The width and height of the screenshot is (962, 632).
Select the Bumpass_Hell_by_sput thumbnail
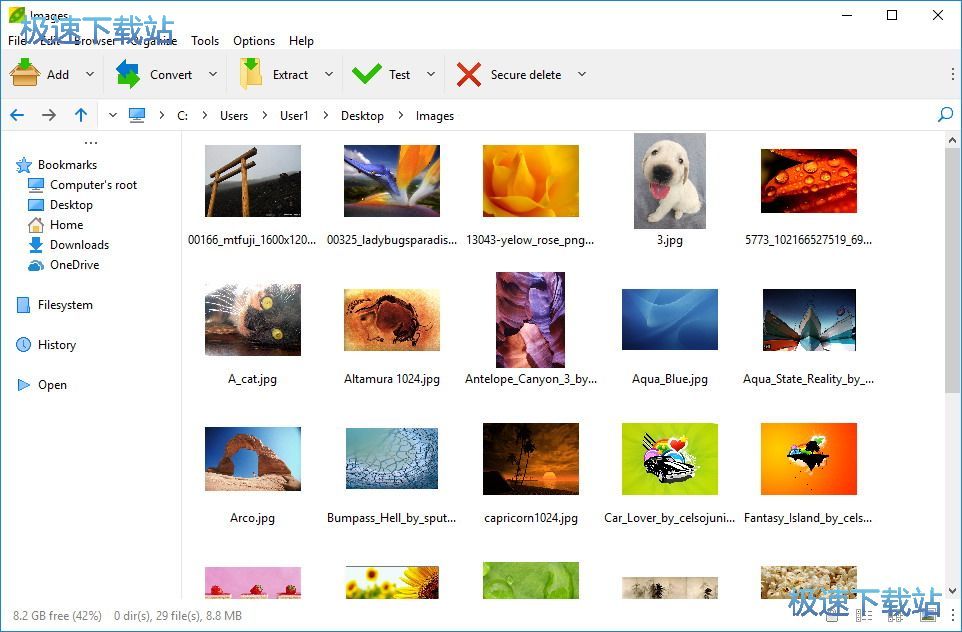coord(392,459)
